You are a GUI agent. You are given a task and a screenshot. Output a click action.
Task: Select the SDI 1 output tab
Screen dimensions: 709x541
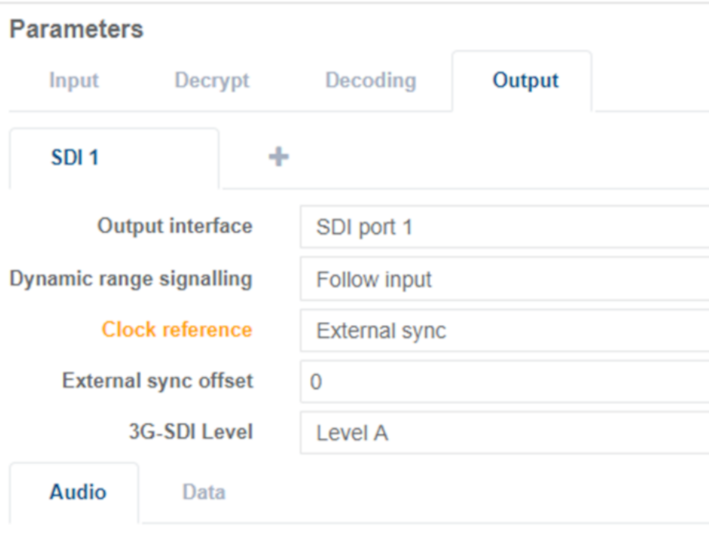(75, 157)
